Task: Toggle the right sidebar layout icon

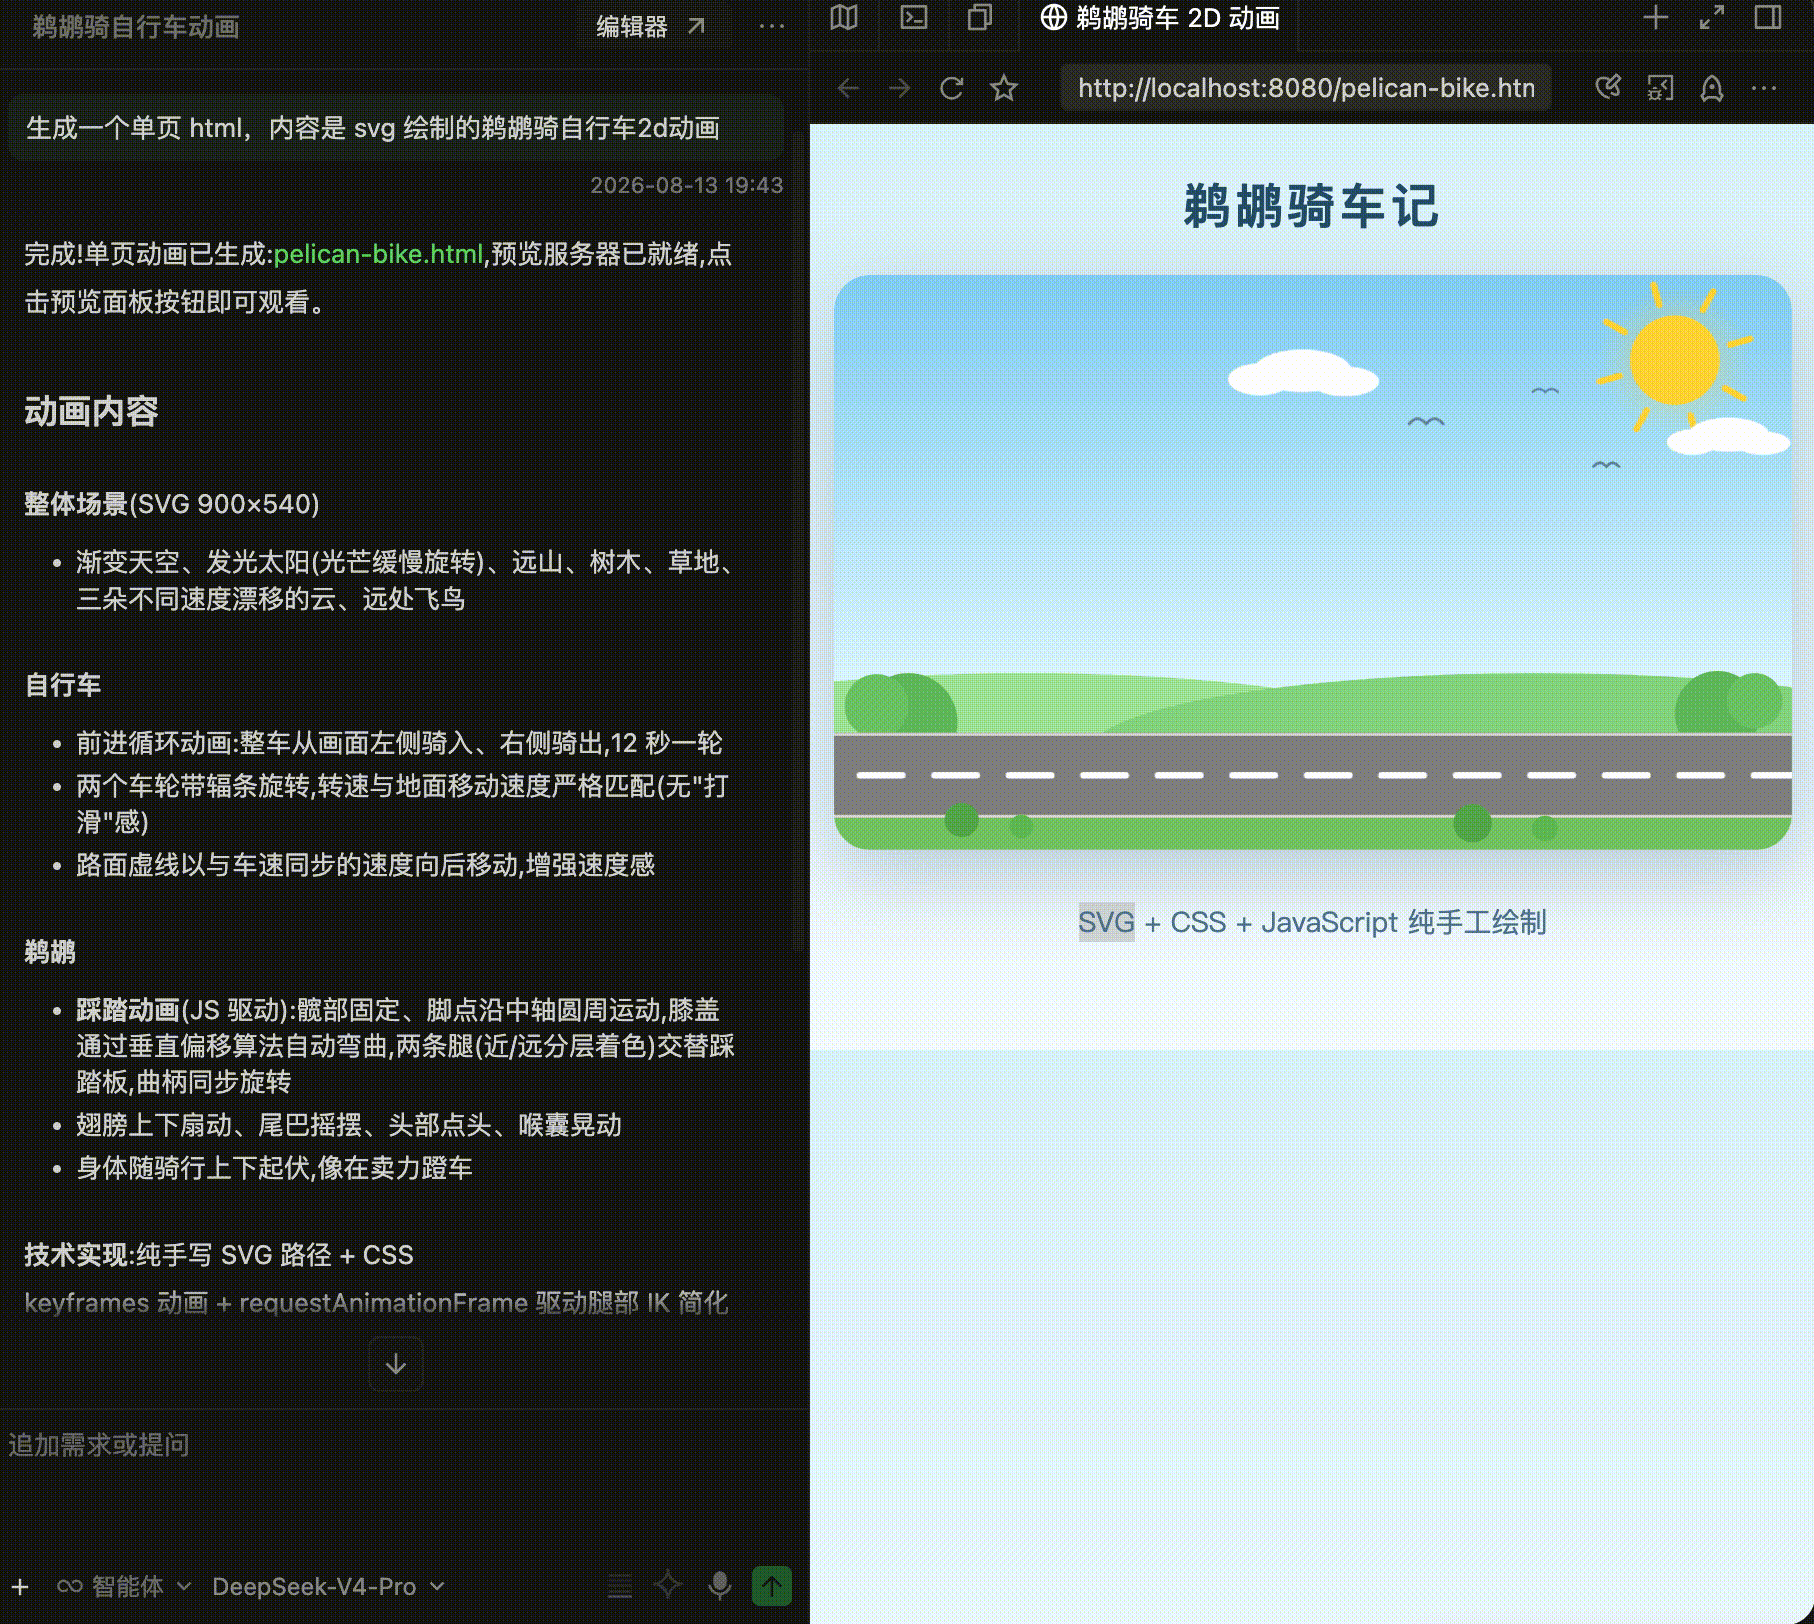Action: [x=1768, y=18]
